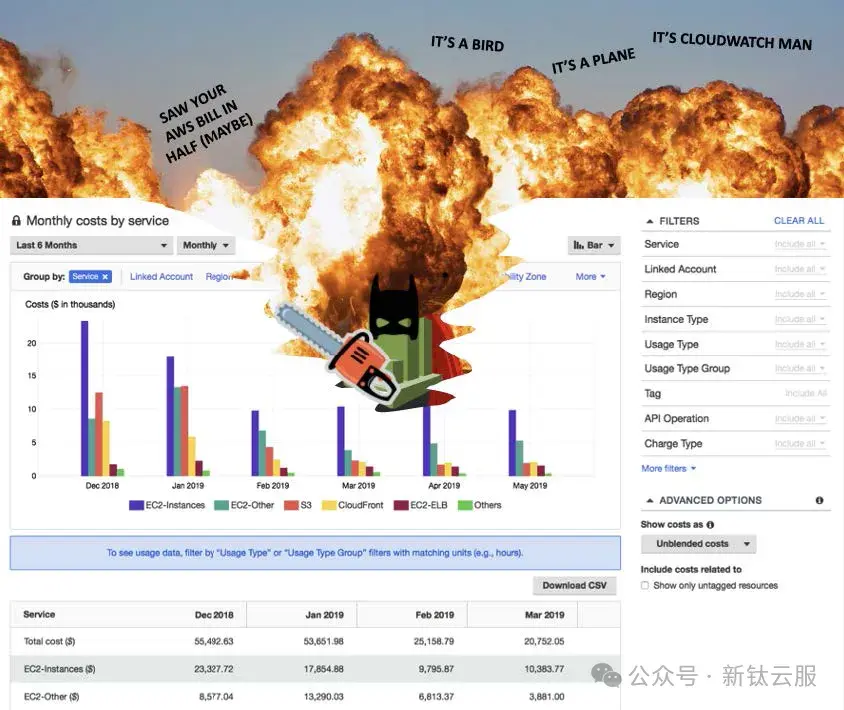Expand More filters link
This screenshot has height=710, width=844.
[669, 468]
